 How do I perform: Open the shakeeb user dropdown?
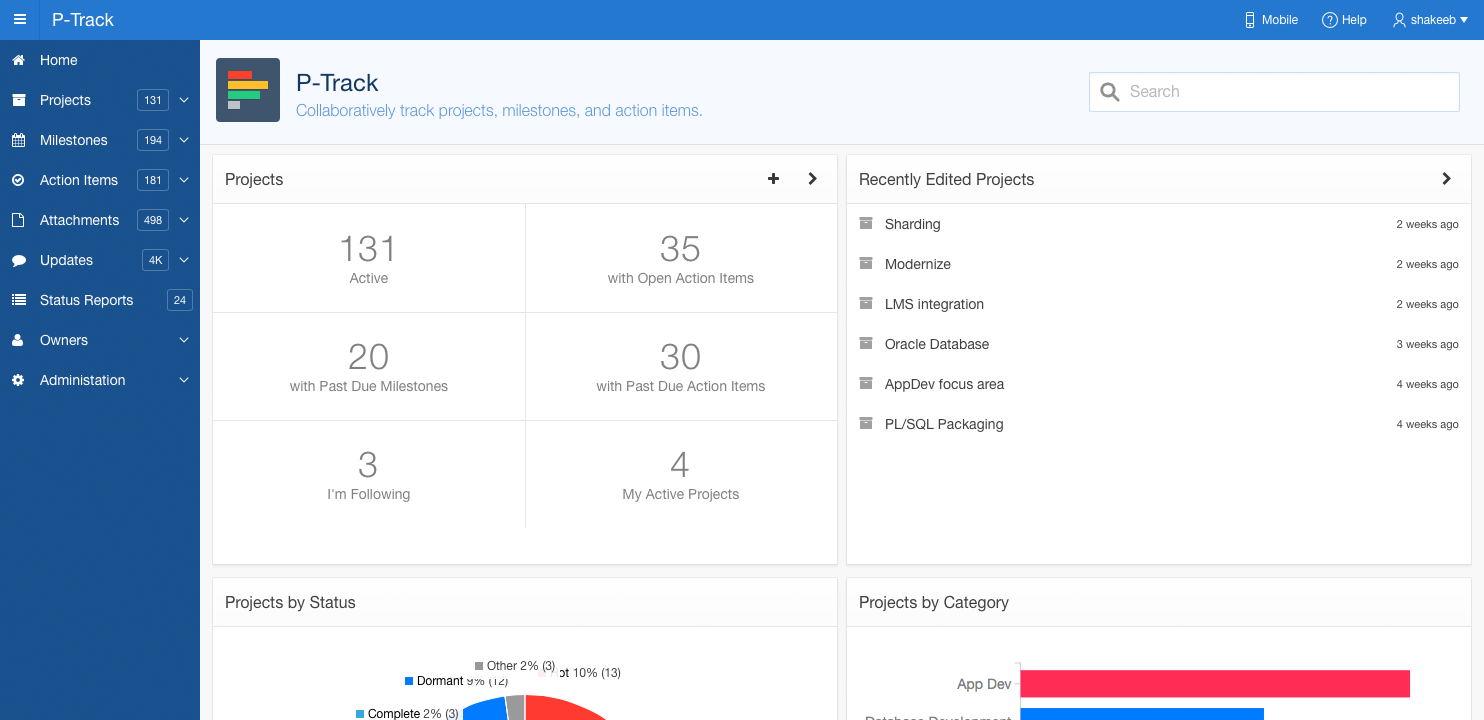pos(1431,20)
